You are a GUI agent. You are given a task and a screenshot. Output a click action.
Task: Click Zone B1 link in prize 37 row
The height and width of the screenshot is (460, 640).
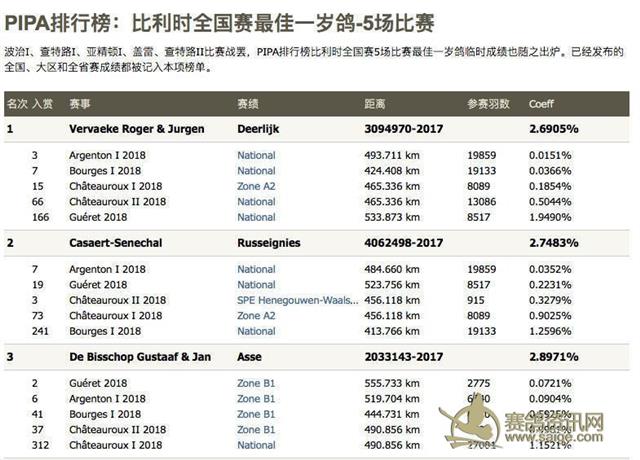(256, 430)
